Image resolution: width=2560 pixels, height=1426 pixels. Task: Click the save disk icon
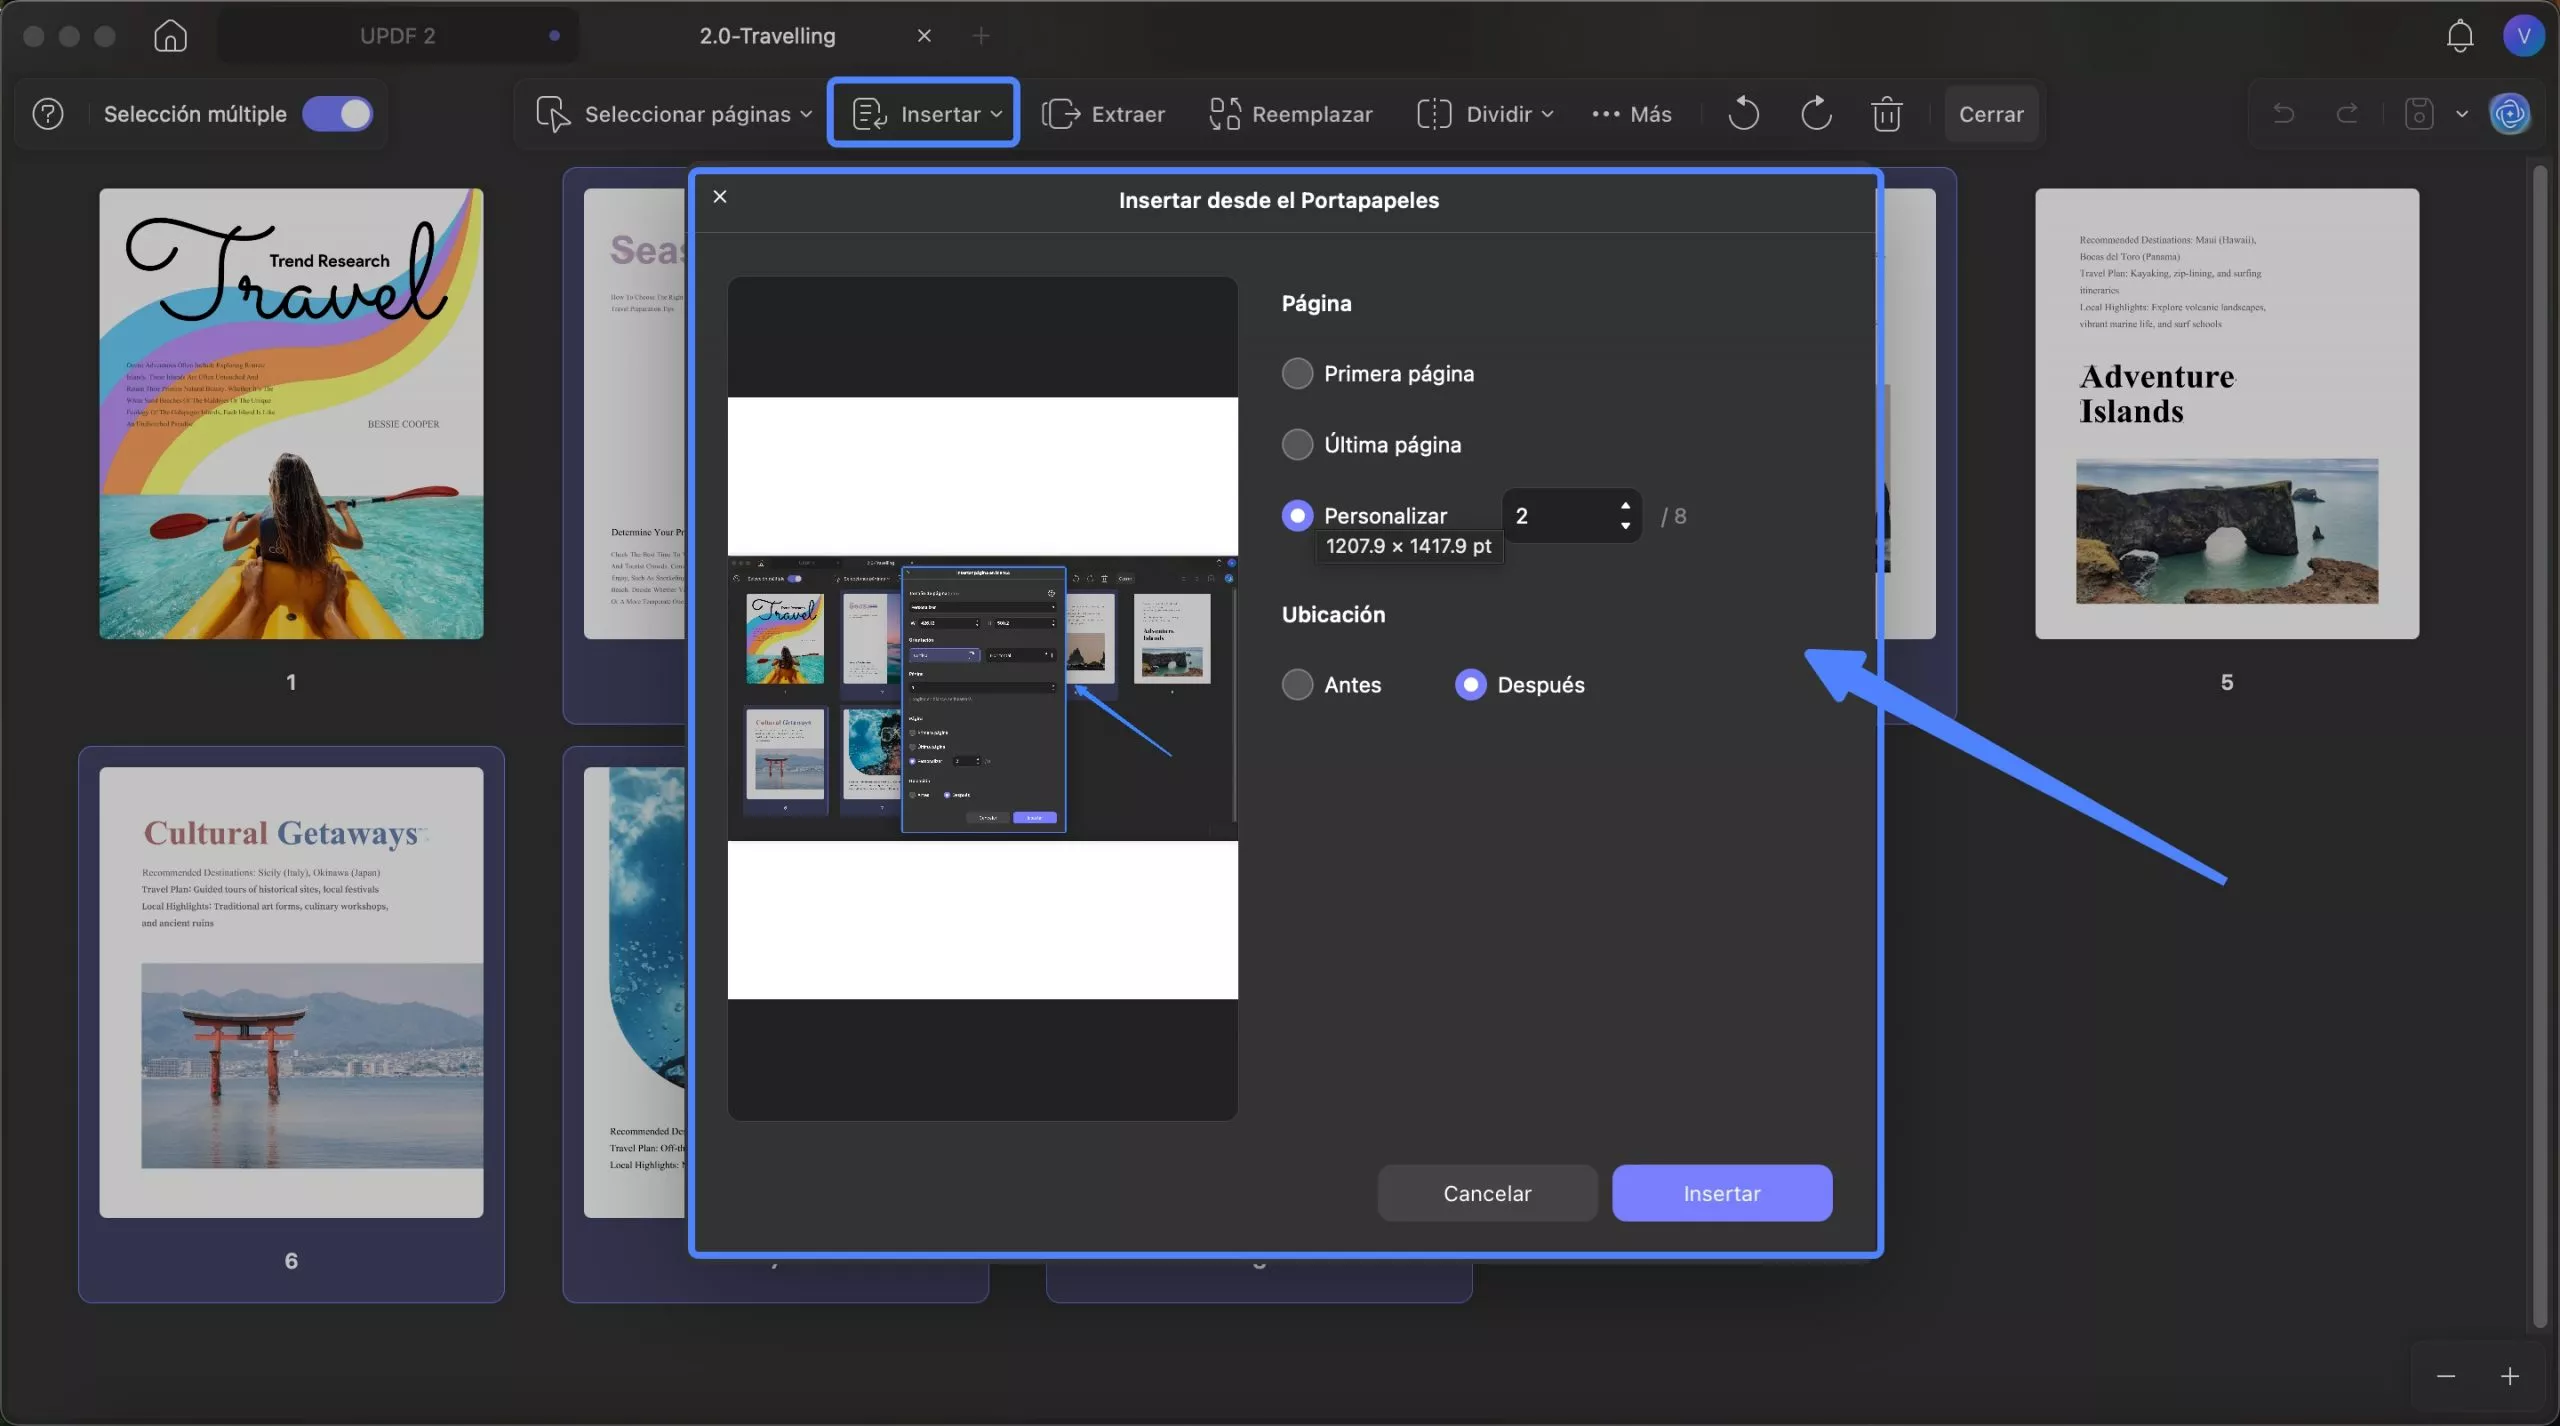2419,114
